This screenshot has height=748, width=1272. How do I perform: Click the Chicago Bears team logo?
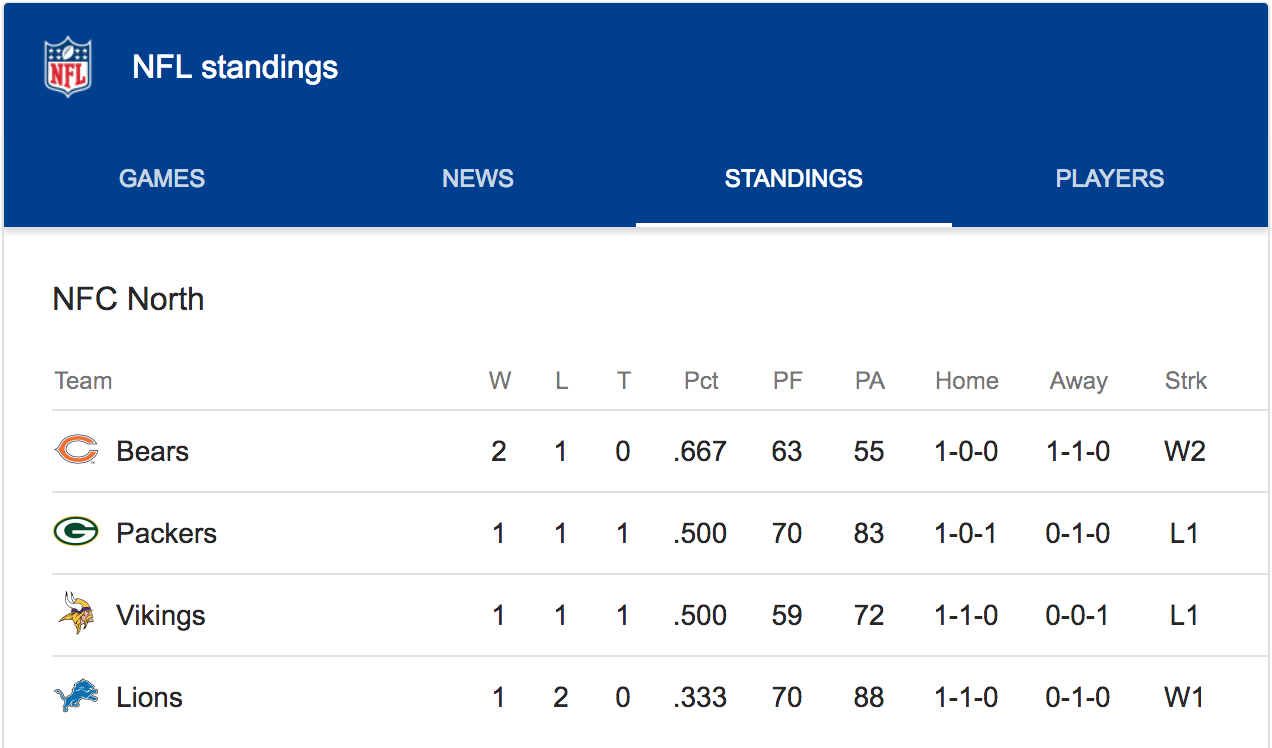[76, 451]
